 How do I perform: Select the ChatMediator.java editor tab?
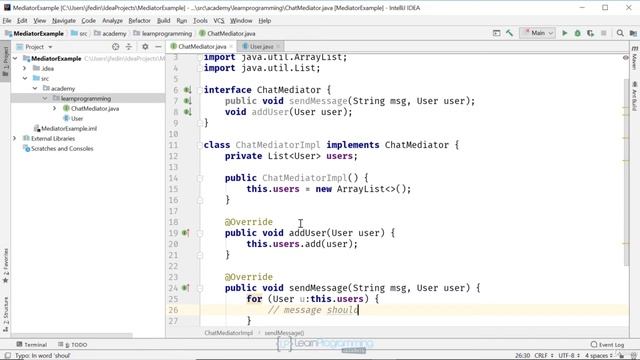tap(202, 47)
